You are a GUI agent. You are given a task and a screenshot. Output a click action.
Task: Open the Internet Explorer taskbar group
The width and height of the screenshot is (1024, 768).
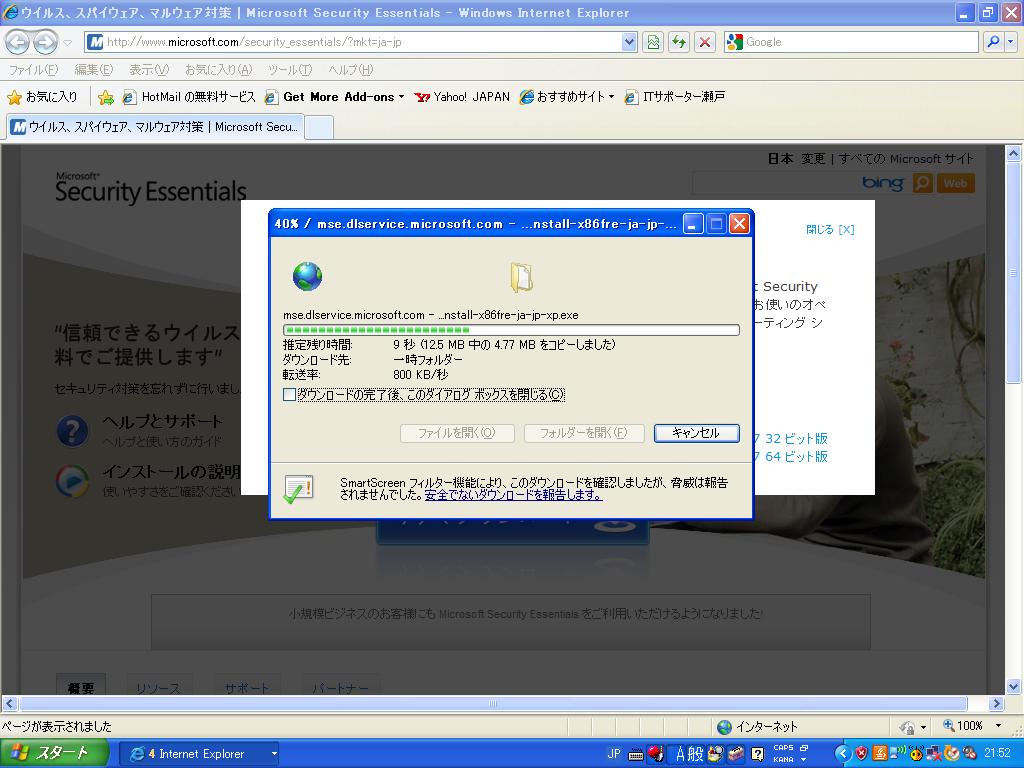click(x=201, y=754)
